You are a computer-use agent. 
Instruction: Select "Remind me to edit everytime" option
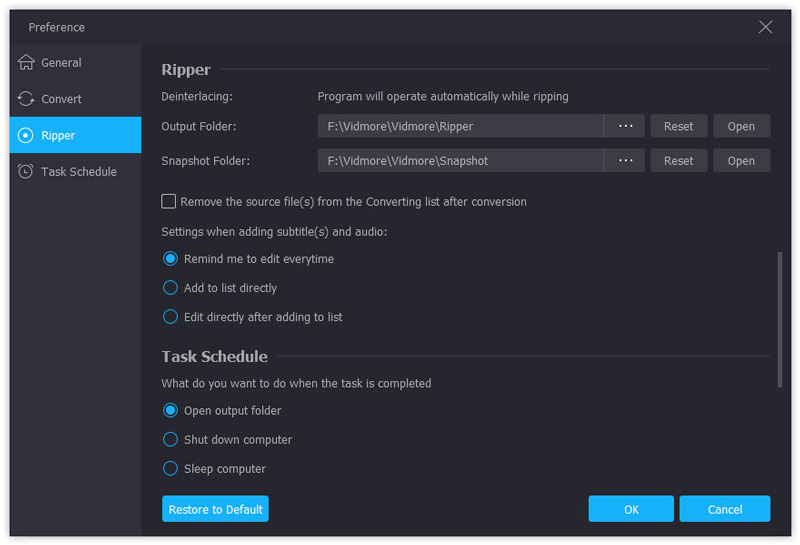170,259
